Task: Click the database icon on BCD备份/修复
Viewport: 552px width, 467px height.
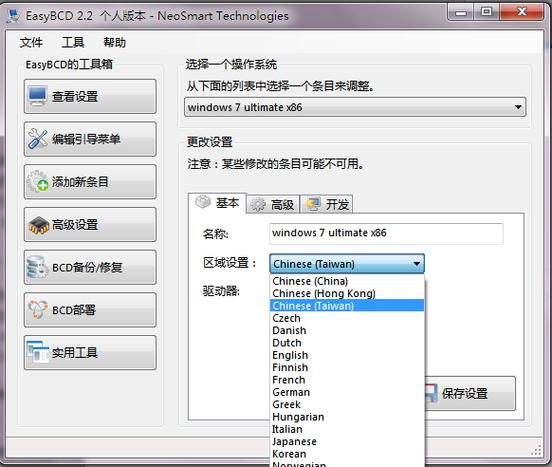Action: [x=37, y=267]
